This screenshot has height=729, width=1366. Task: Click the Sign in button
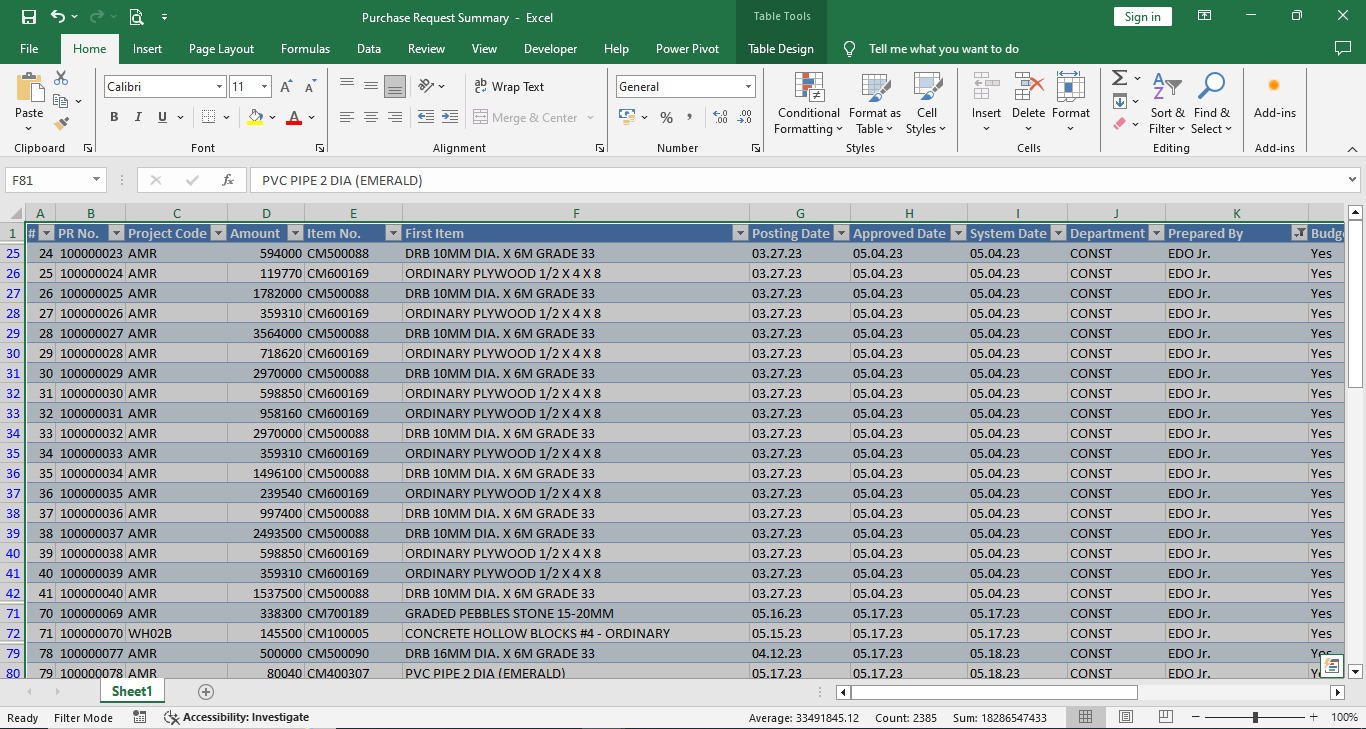point(1142,17)
